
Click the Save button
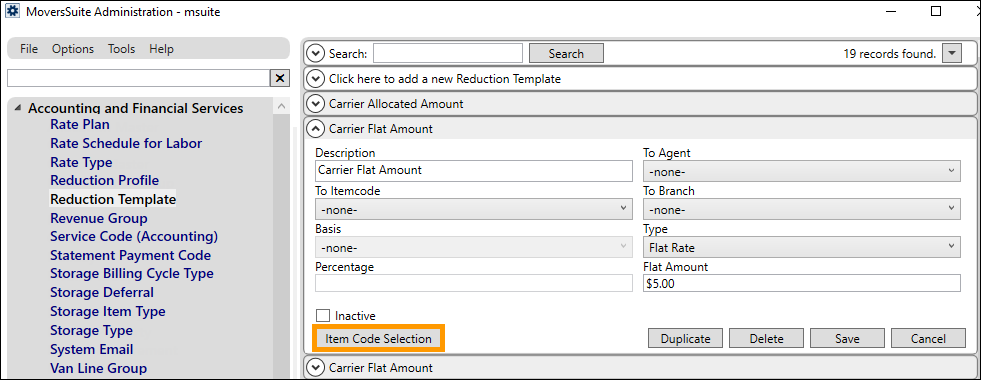pos(847,339)
